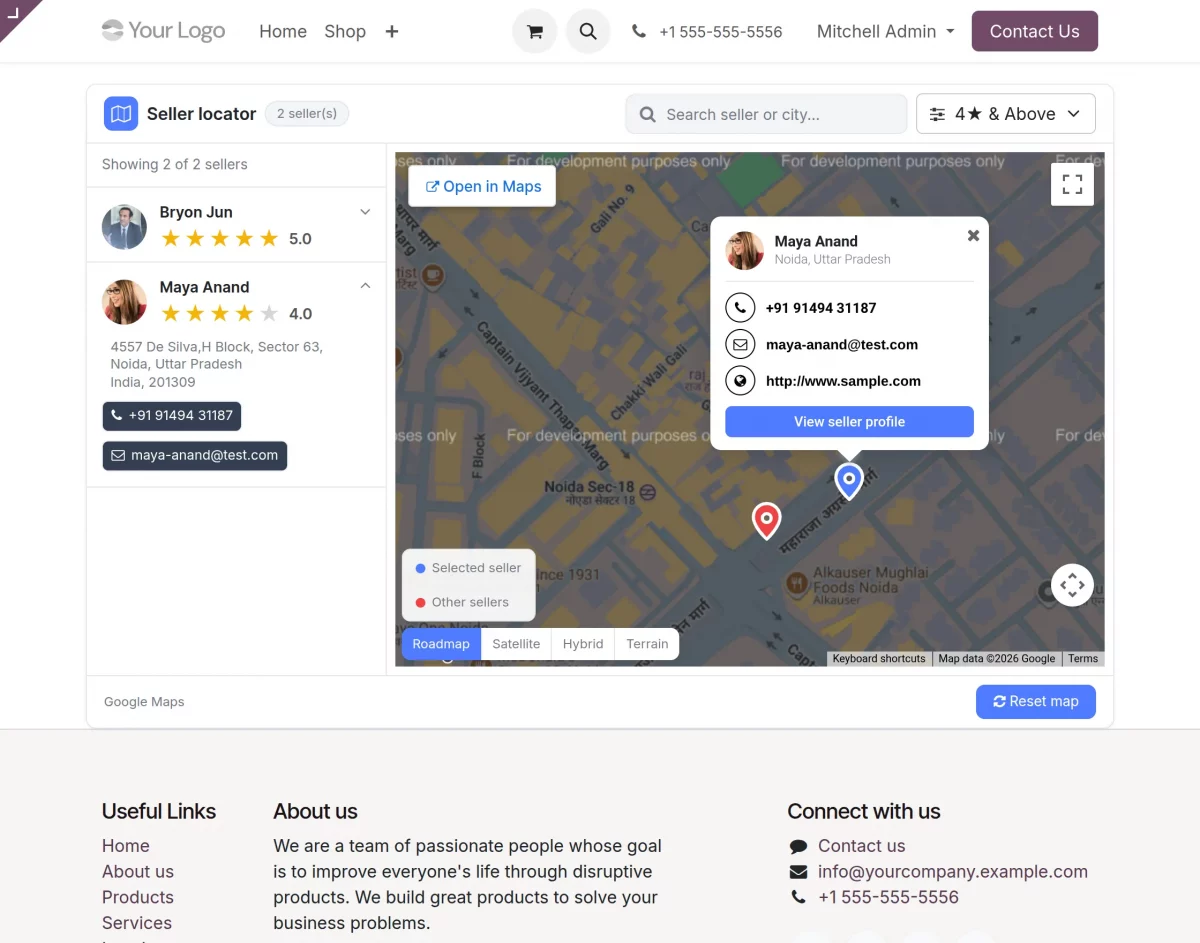Open the Mitchell Admin user menu
This screenshot has width=1200, height=943.
click(x=885, y=32)
